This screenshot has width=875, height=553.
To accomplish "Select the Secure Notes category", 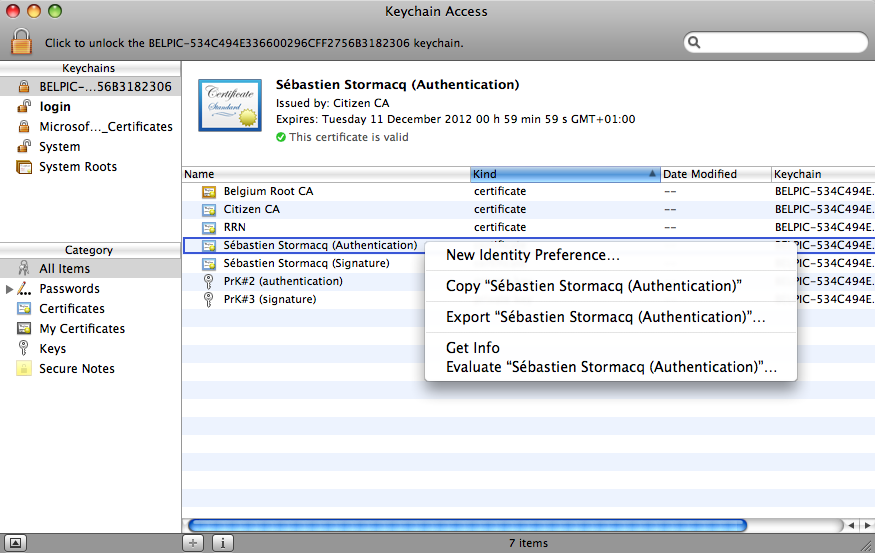I will click(x=90, y=369).
